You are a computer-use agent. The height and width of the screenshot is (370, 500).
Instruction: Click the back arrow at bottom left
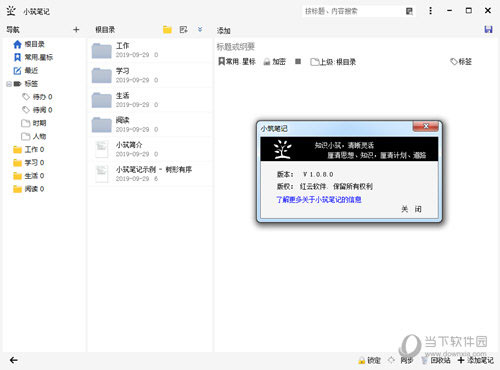tap(14, 360)
